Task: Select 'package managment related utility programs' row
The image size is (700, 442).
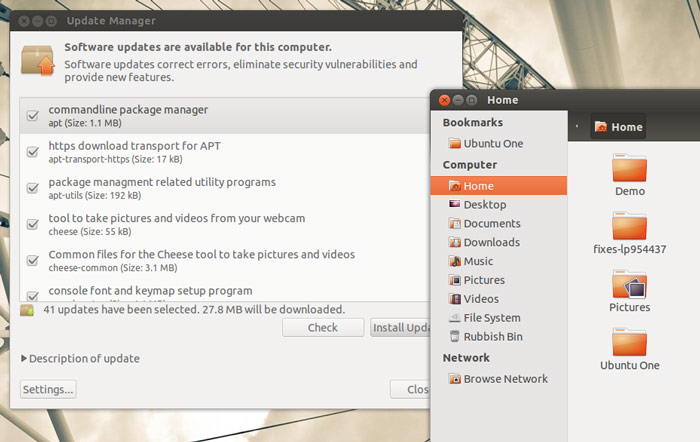Action: tap(225, 188)
